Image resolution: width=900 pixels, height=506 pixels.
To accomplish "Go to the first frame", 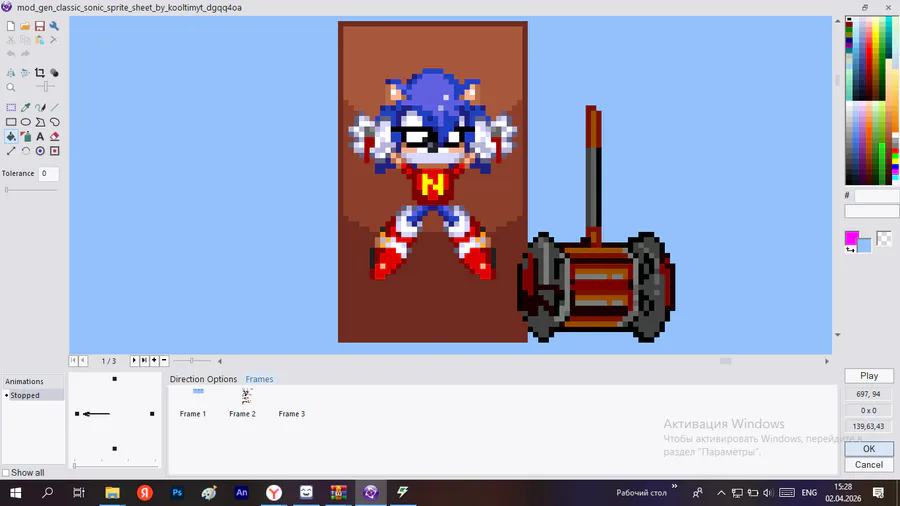I will click(x=73, y=360).
